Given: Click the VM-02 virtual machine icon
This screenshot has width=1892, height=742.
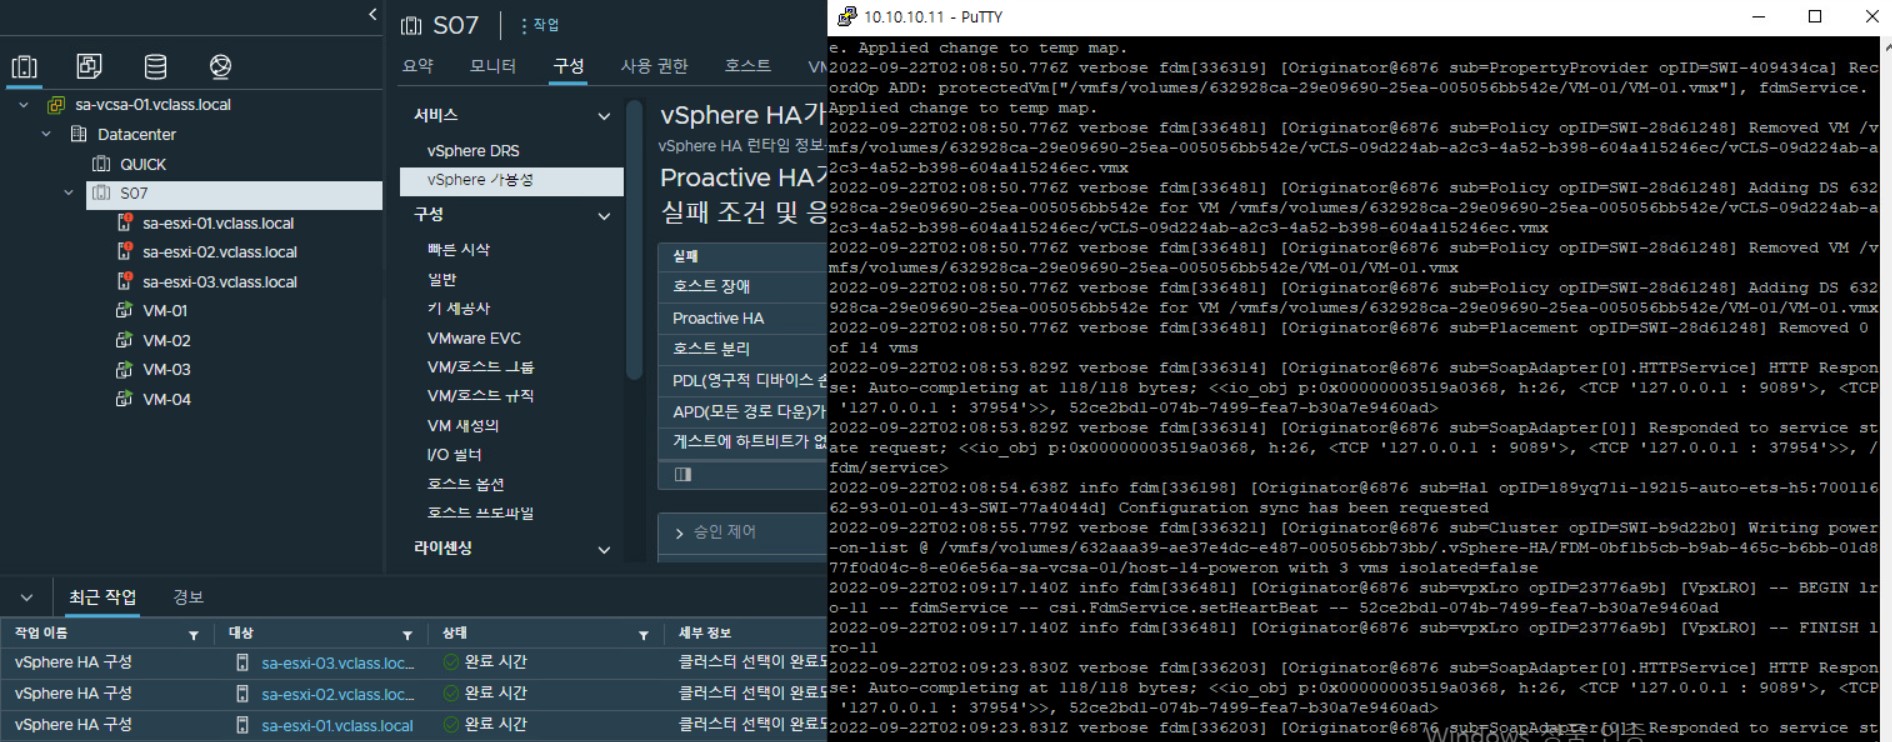Looking at the screenshot, I should (124, 340).
